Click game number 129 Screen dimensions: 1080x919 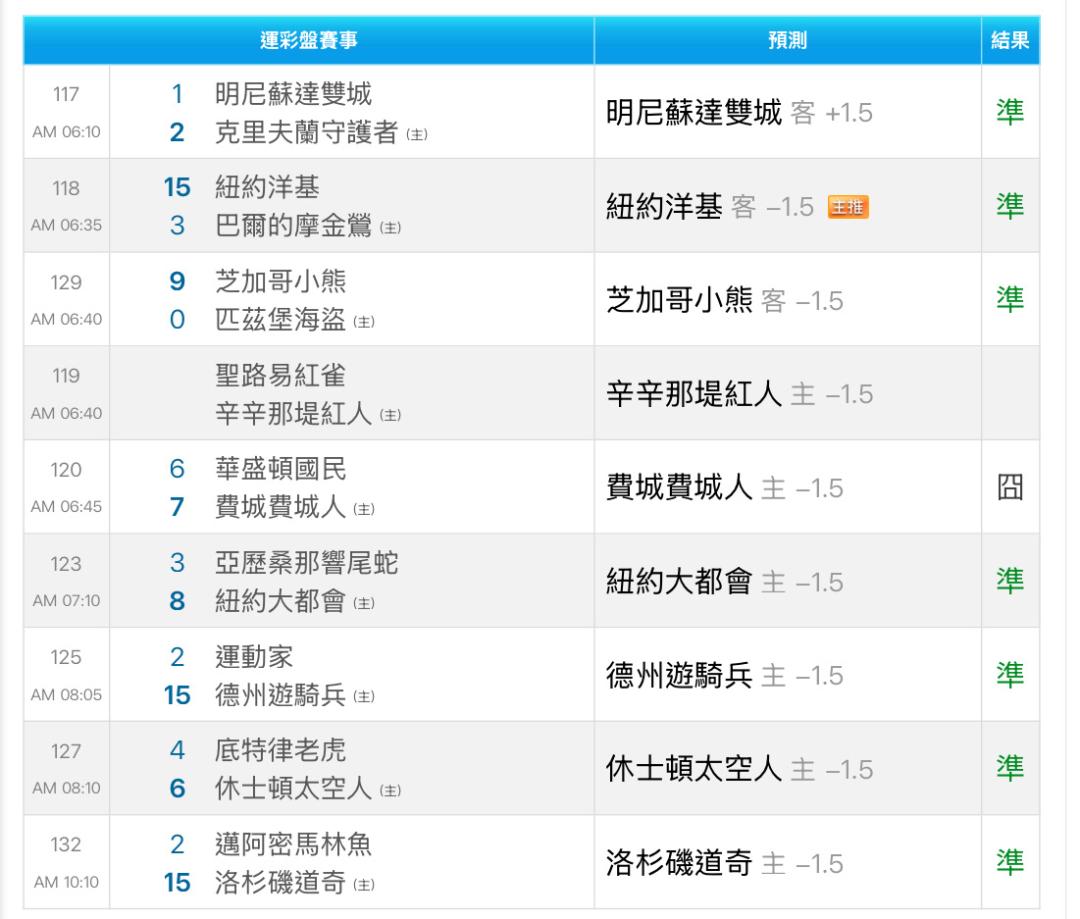click(66, 282)
